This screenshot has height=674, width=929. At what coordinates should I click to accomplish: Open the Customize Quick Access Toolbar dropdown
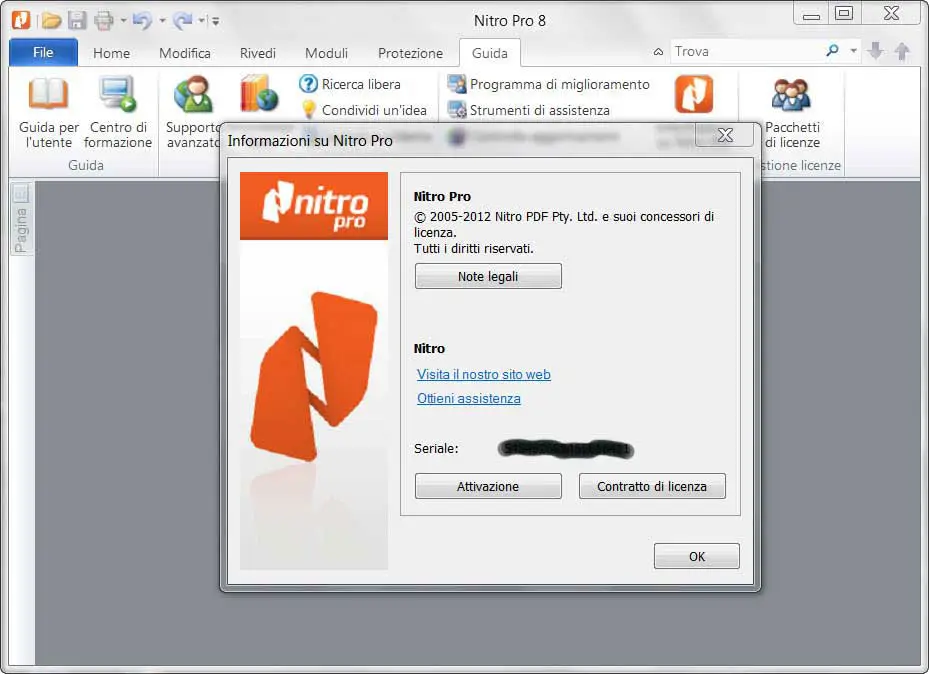pos(216,21)
